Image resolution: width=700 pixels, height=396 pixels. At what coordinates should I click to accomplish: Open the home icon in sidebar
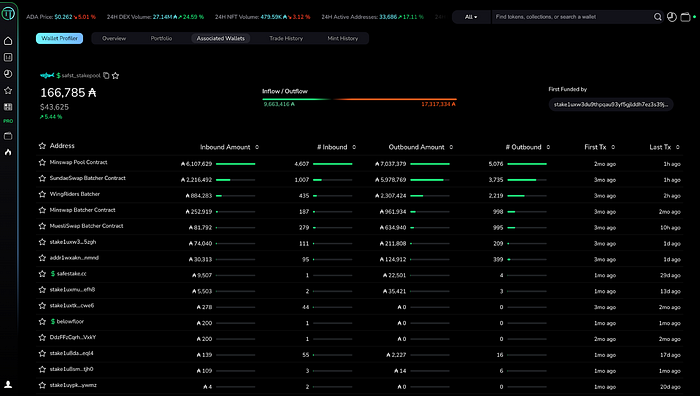coord(8,41)
